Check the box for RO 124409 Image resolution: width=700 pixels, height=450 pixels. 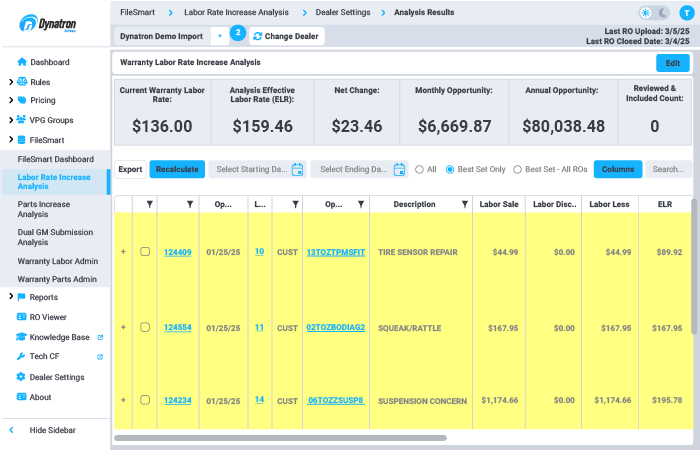pos(145,251)
